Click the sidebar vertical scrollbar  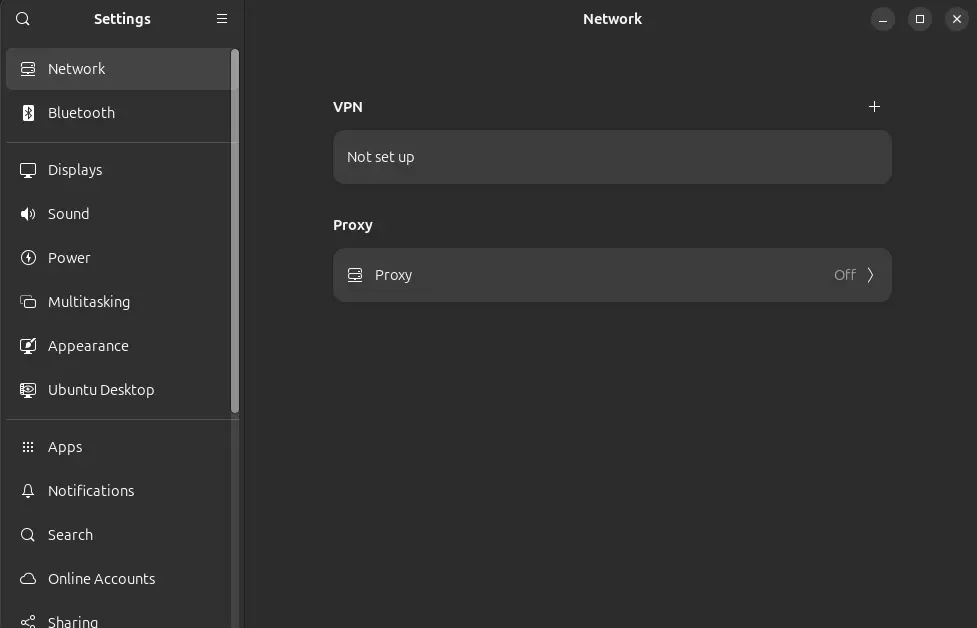235,230
